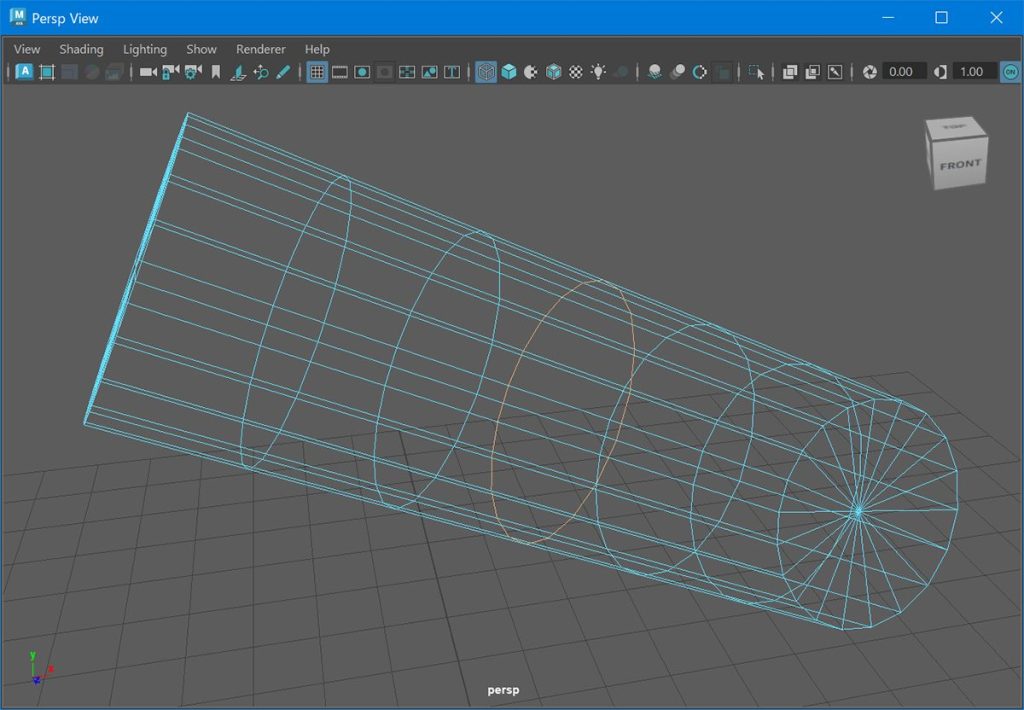Click the persp camera label

coord(504,690)
